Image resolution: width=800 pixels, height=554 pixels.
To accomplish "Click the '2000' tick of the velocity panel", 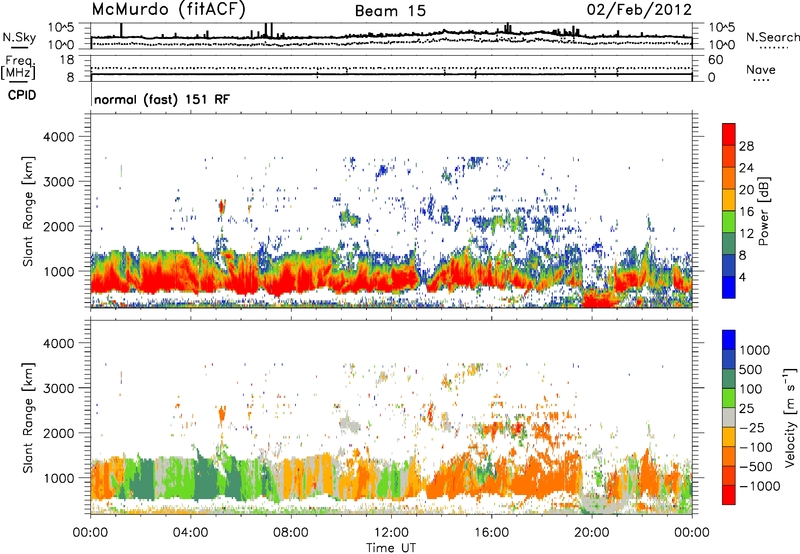I will [59, 433].
